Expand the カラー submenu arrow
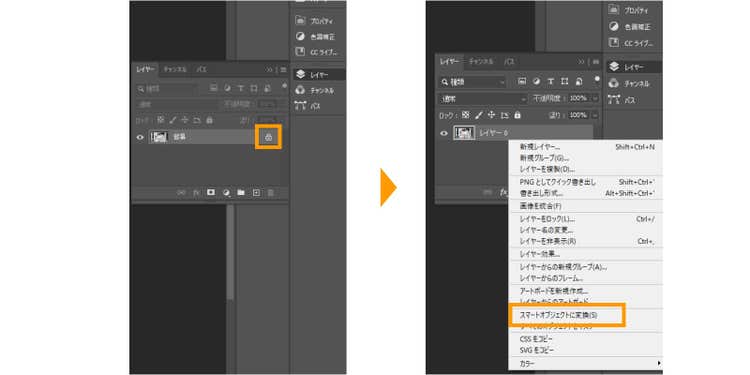Viewport: 750px width, 375px height. click(659, 364)
